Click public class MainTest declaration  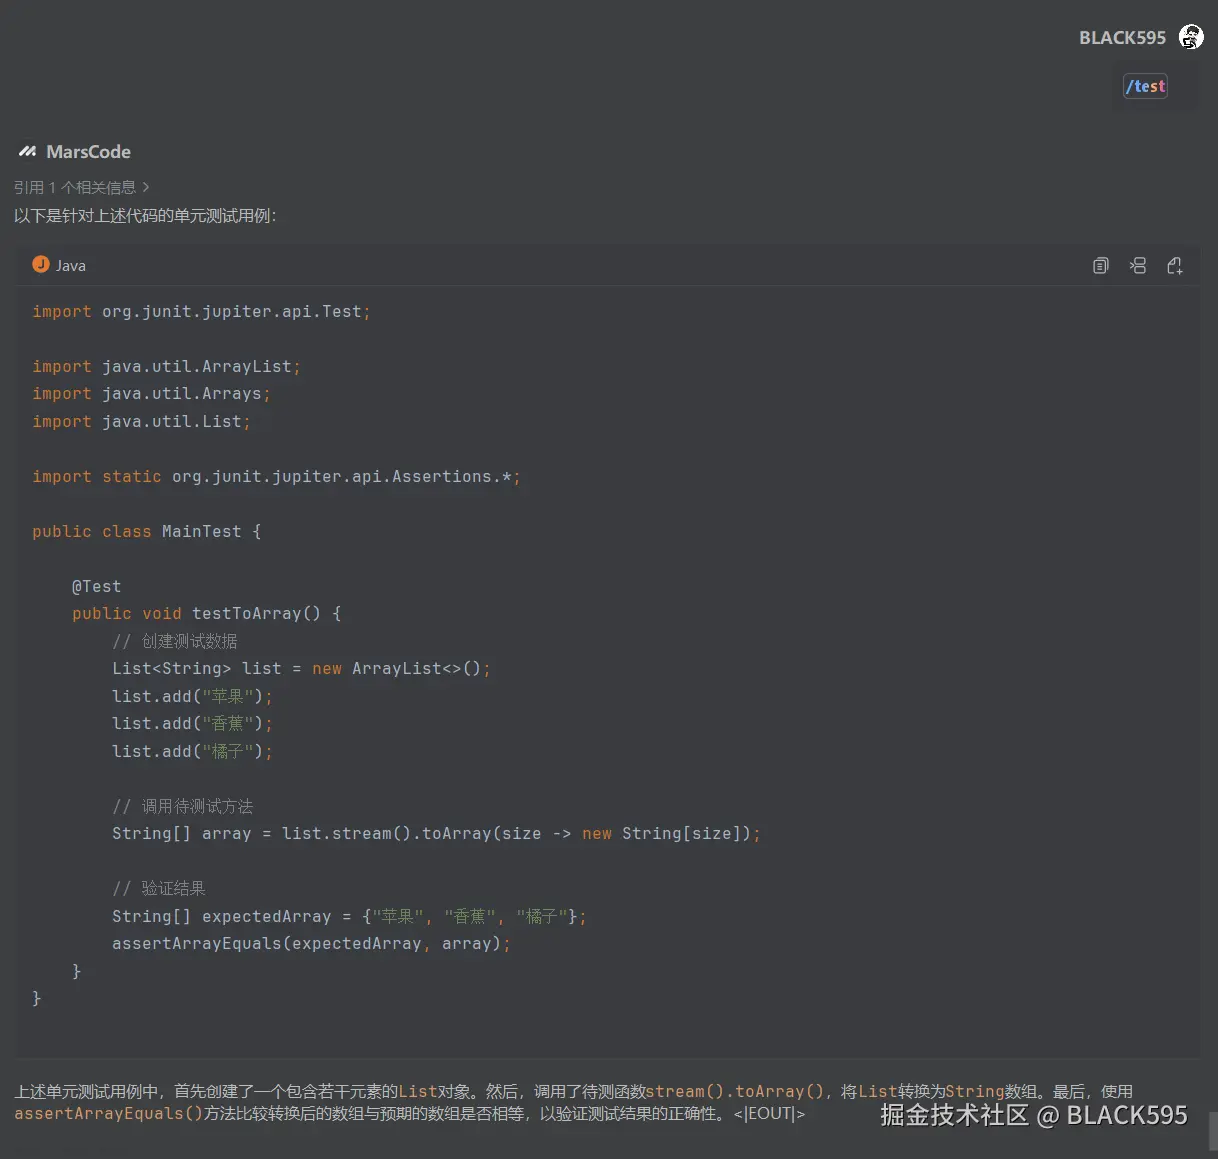click(x=146, y=531)
